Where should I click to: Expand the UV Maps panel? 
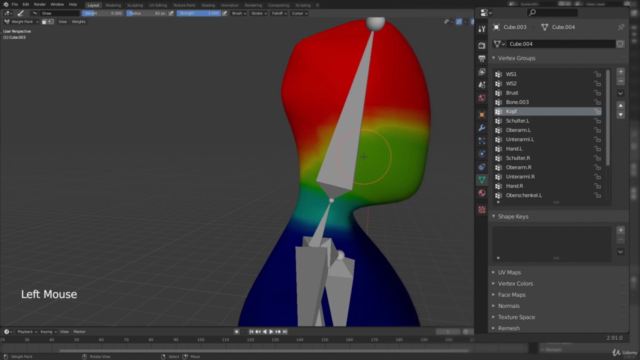tap(493, 272)
